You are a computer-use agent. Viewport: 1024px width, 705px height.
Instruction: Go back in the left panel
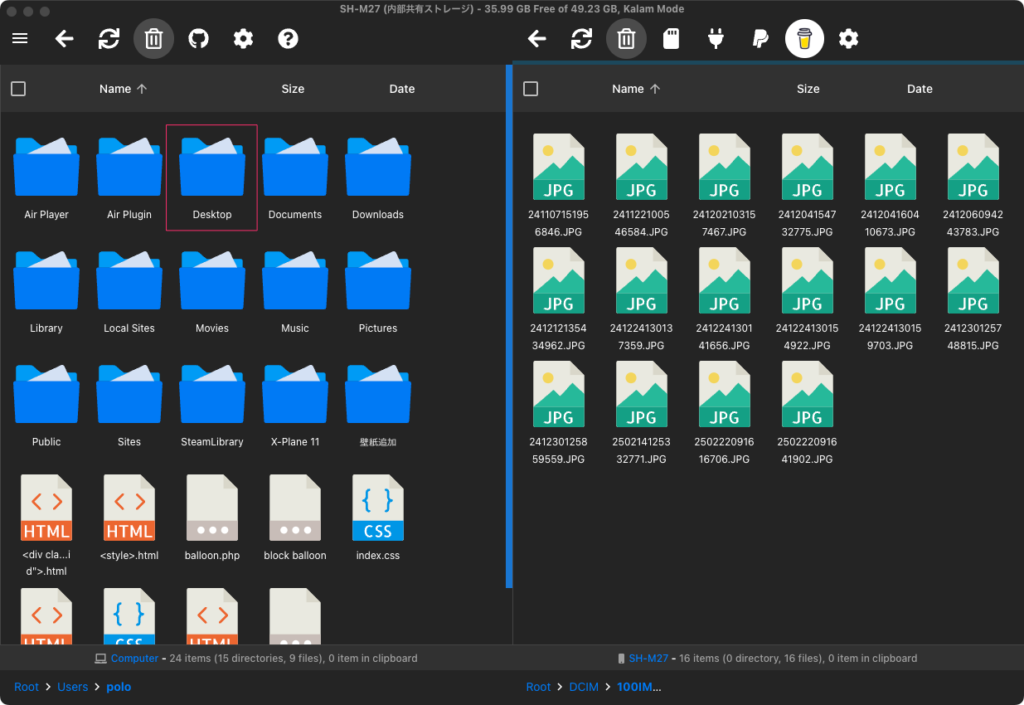click(x=65, y=39)
